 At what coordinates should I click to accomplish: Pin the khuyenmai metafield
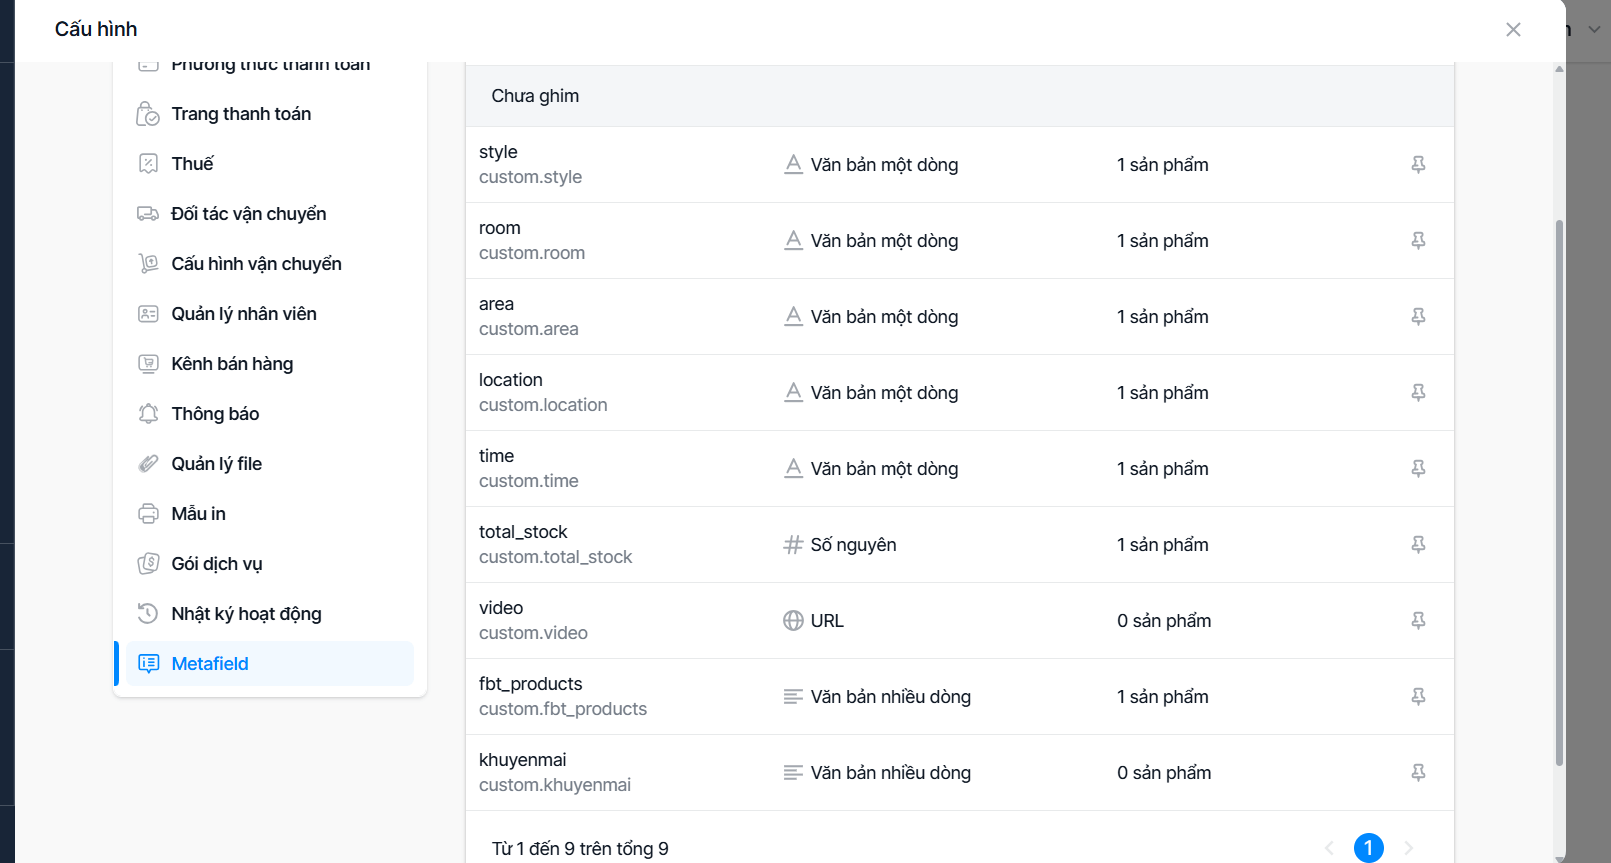pos(1418,773)
